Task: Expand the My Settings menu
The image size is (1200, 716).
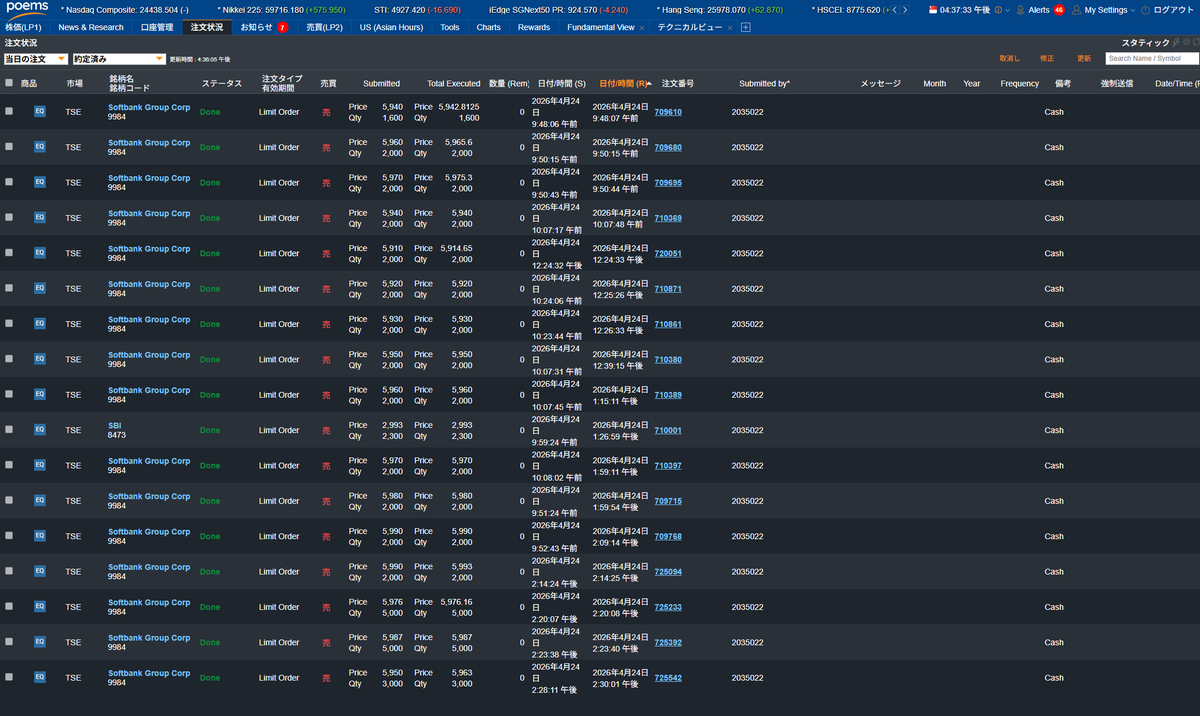Action: [x=1133, y=10]
